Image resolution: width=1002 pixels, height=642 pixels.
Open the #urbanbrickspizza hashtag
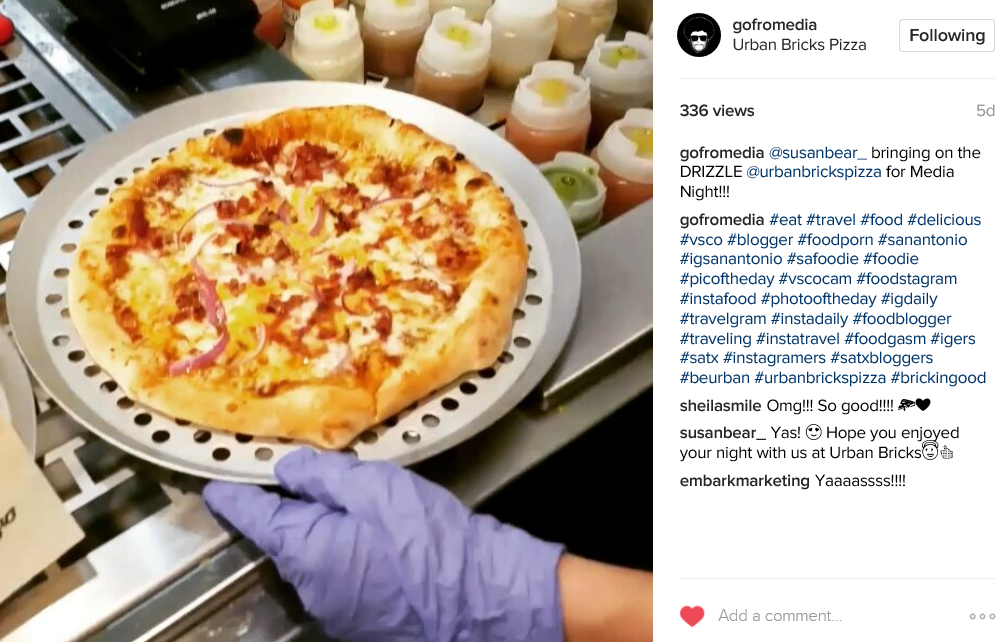[820, 378]
